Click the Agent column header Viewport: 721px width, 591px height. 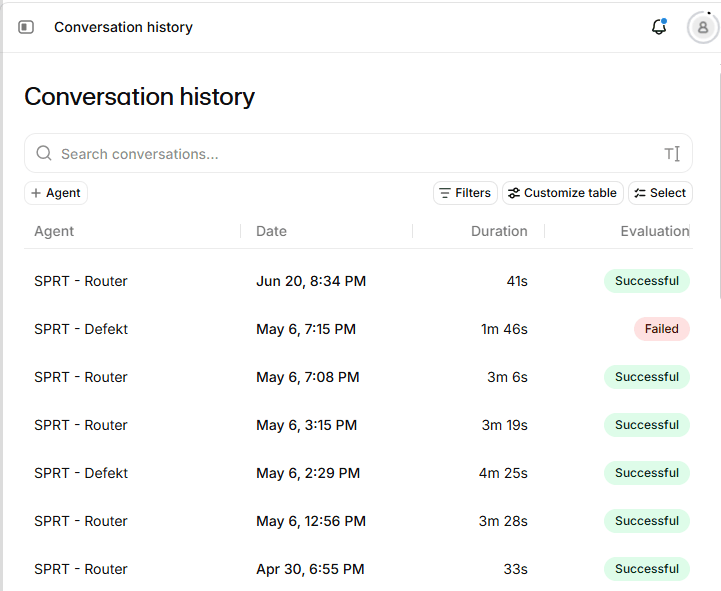(54, 231)
